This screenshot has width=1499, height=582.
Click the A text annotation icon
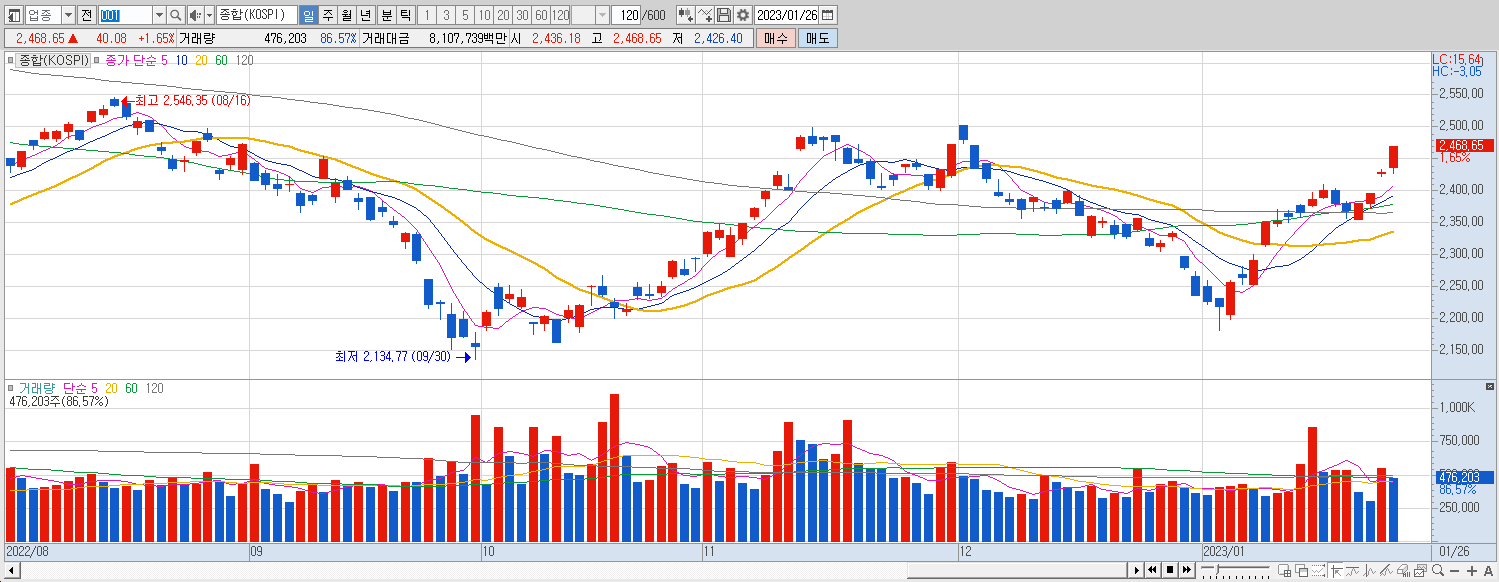(1488, 571)
